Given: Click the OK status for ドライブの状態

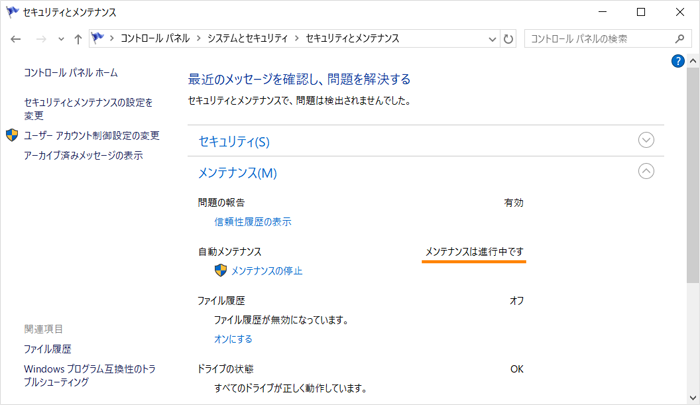Looking at the screenshot, I should [517, 369].
